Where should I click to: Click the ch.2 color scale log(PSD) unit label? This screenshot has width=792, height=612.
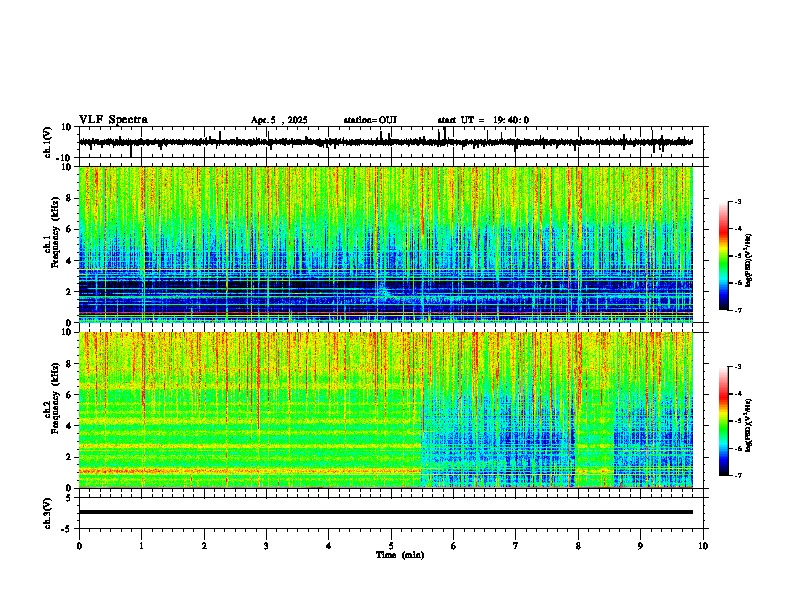pyautogui.click(x=749, y=425)
